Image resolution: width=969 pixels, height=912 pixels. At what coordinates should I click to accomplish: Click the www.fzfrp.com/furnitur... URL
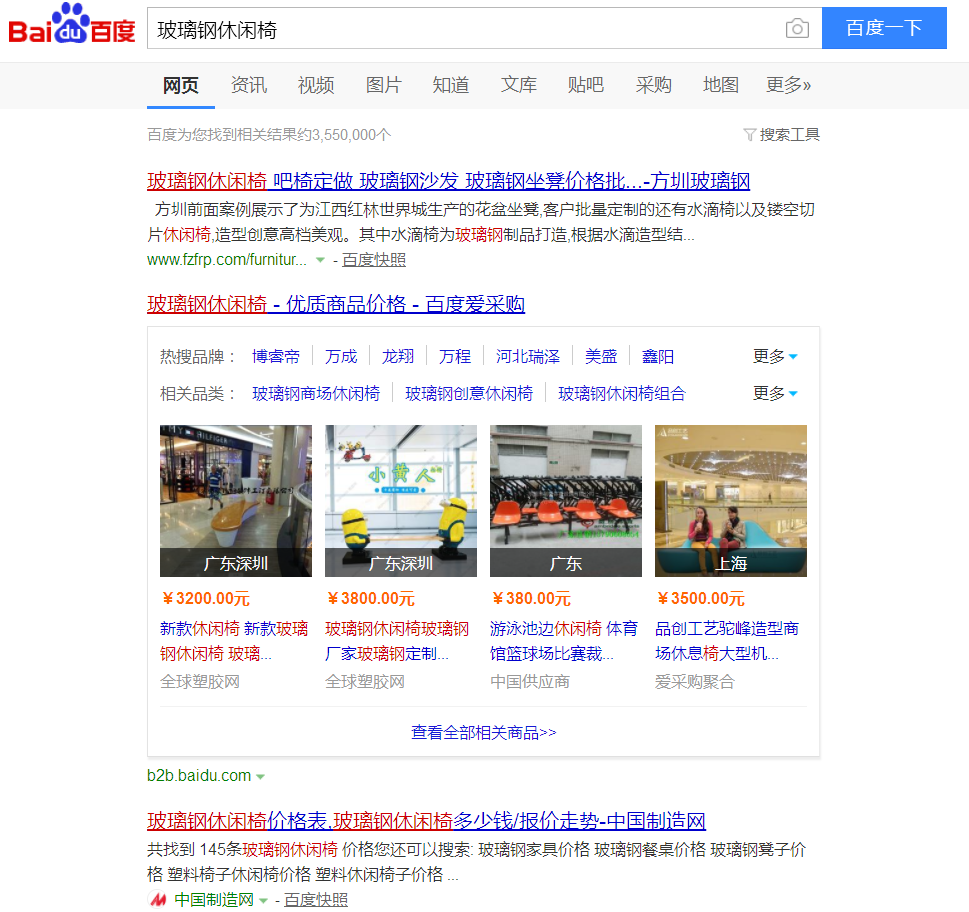point(227,260)
